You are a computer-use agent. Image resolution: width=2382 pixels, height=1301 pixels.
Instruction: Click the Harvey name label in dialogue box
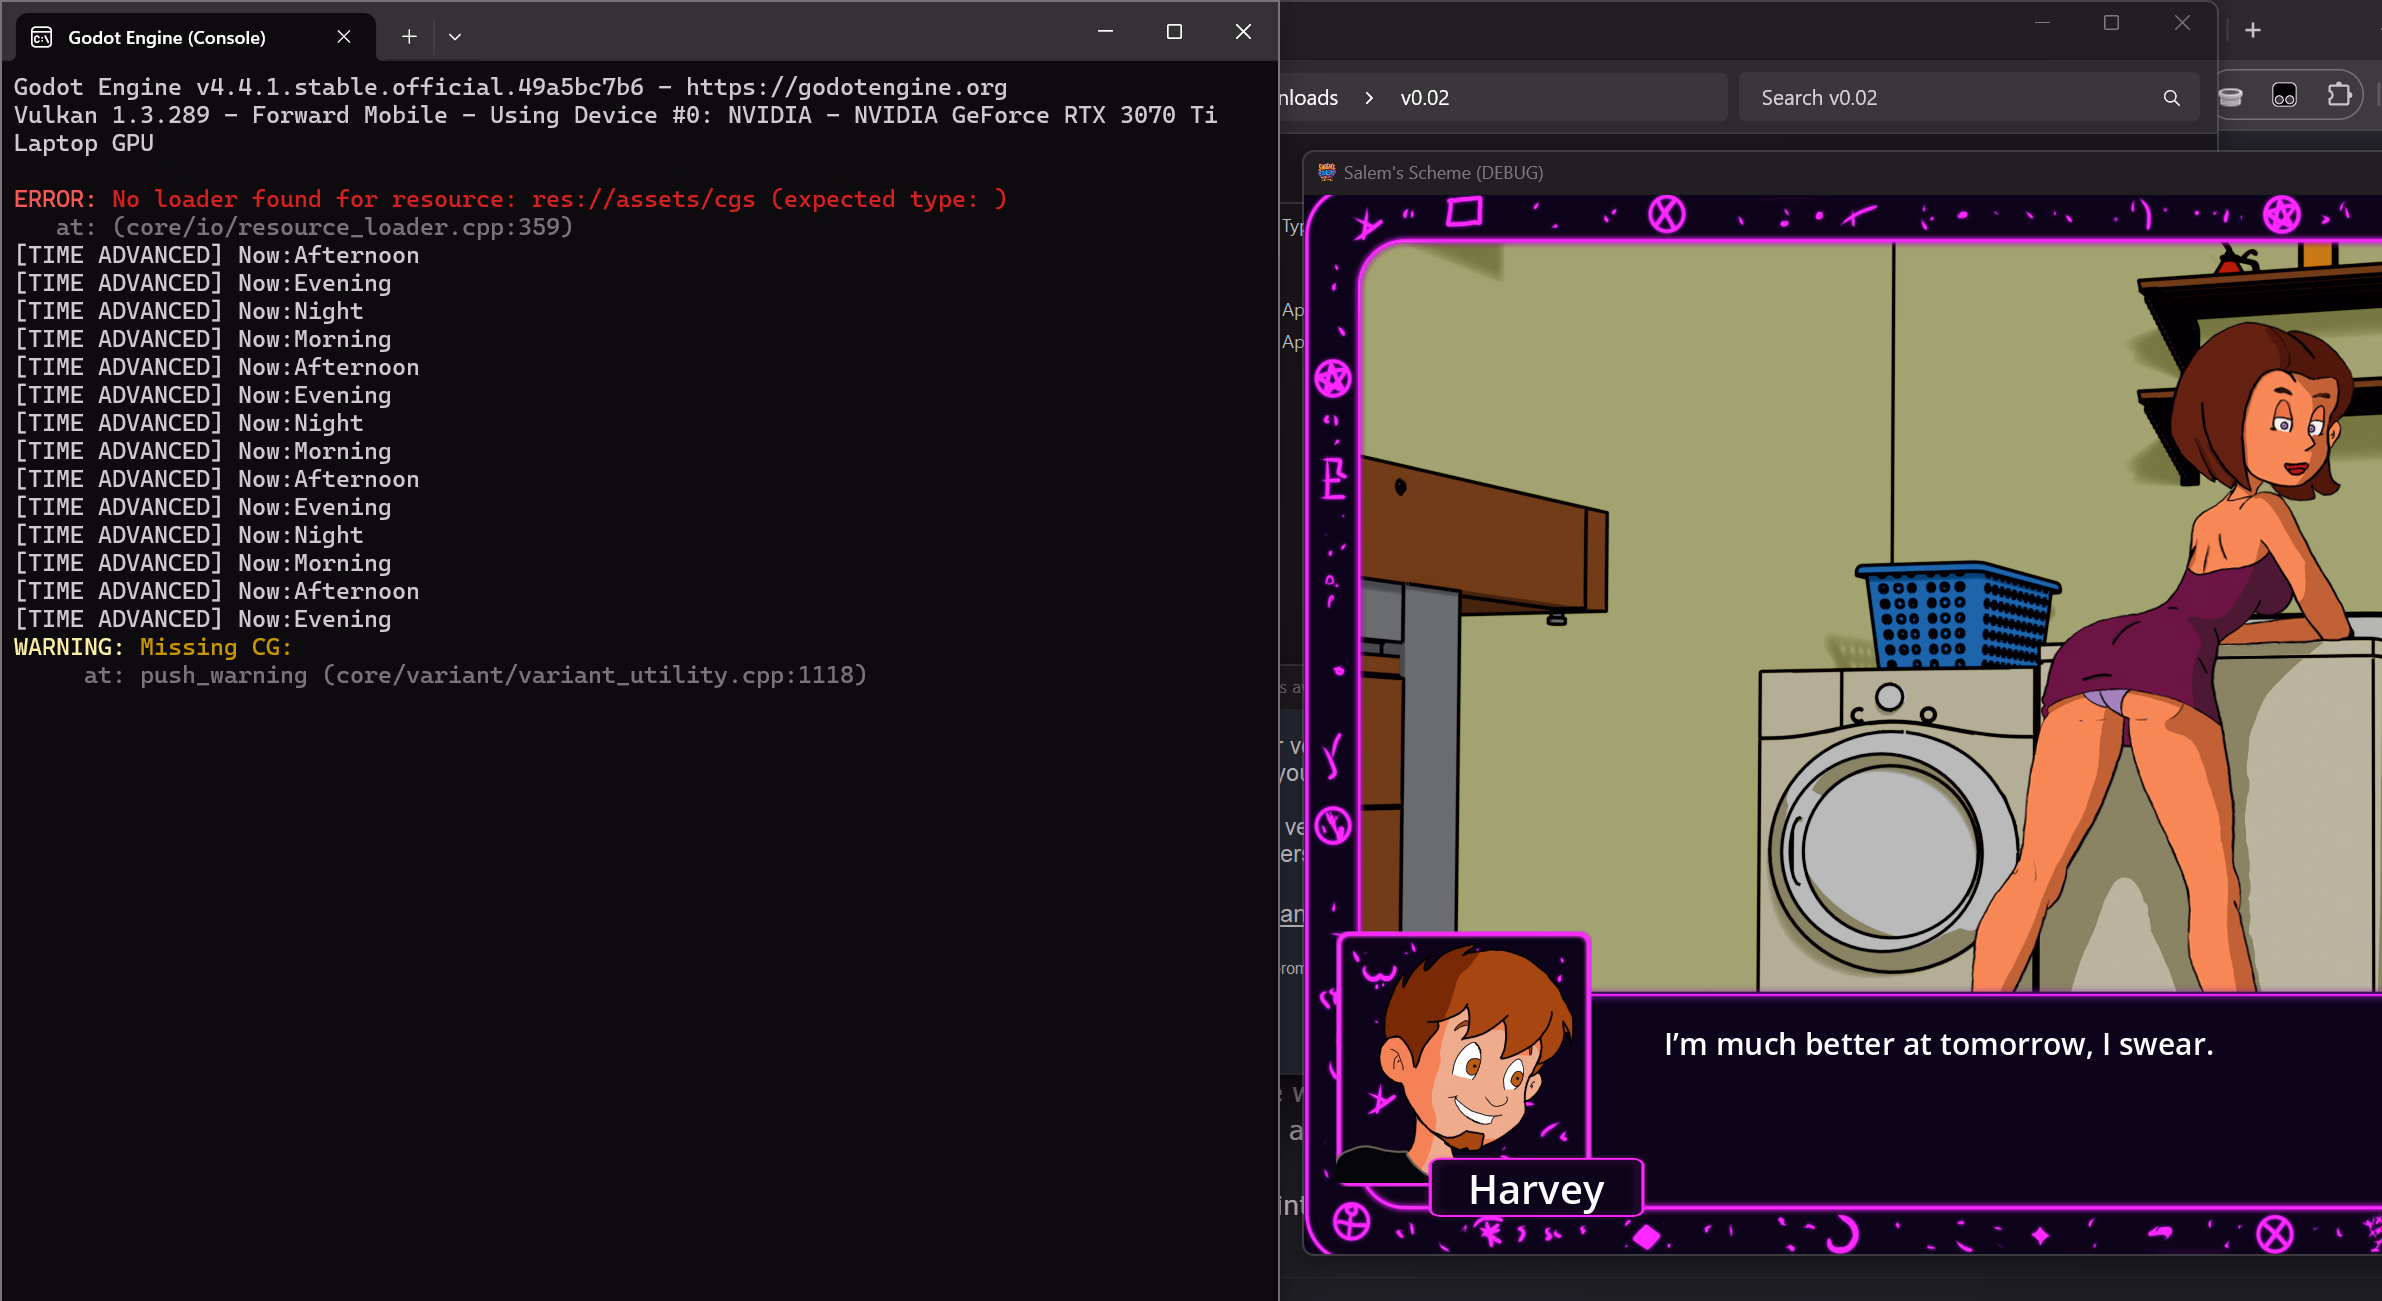click(x=1536, y=1189)
